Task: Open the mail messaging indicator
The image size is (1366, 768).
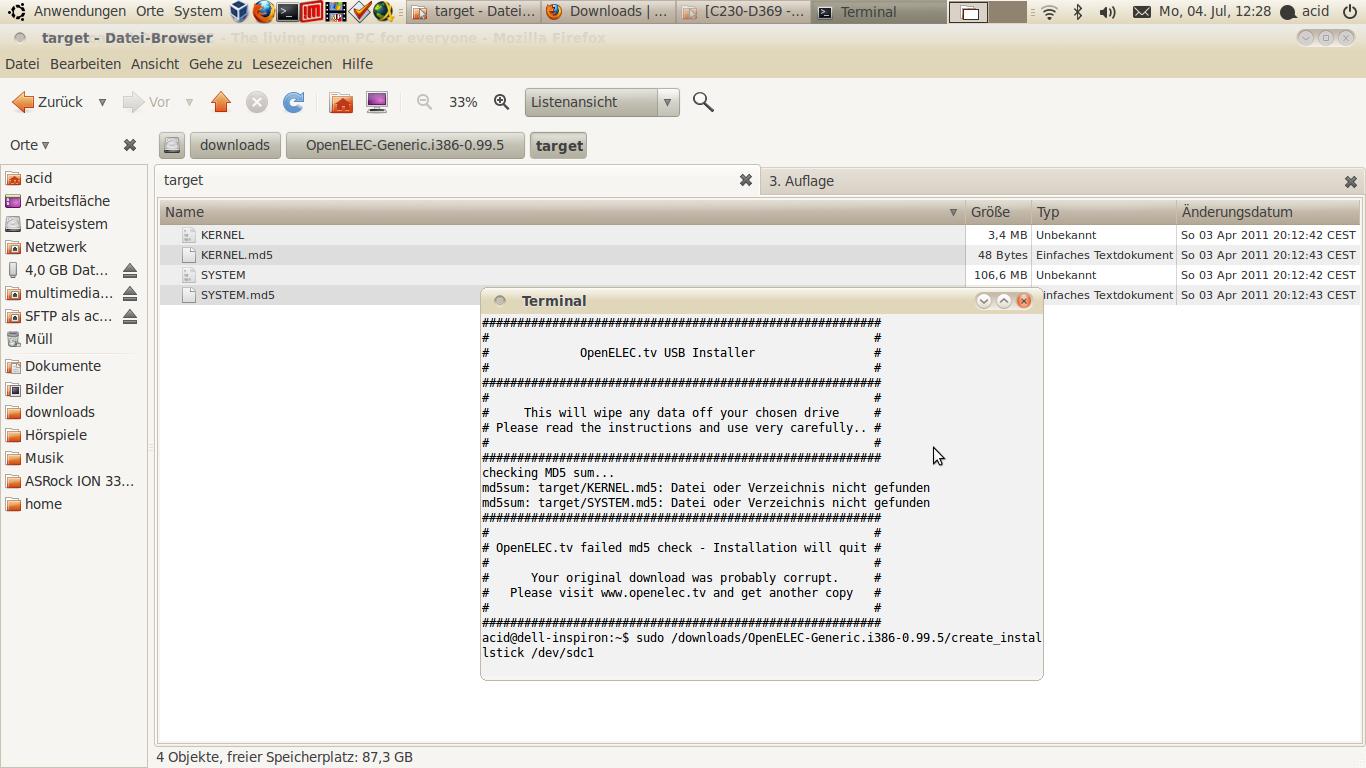Action: click(x=1141, y=12)
